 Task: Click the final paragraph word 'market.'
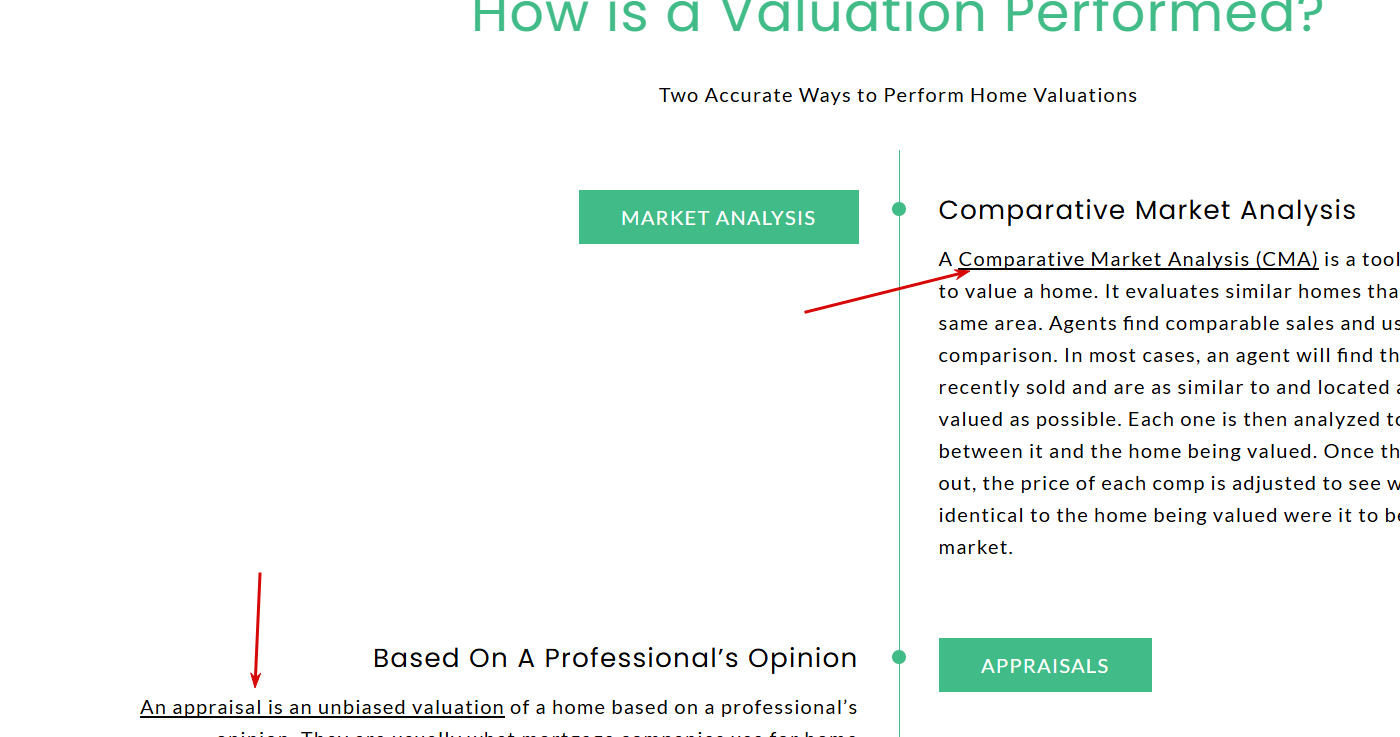coord(976,547)
